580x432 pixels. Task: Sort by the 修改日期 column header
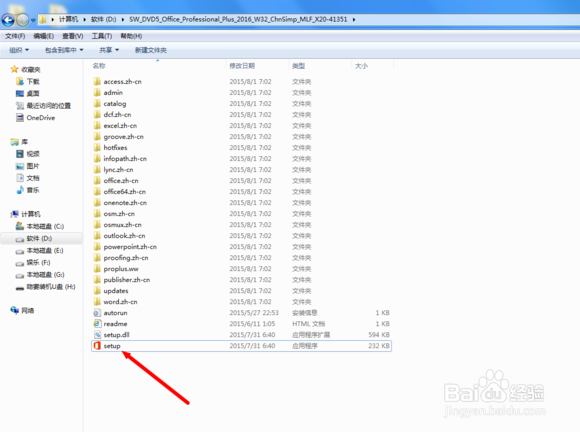(x=242, y=66)
